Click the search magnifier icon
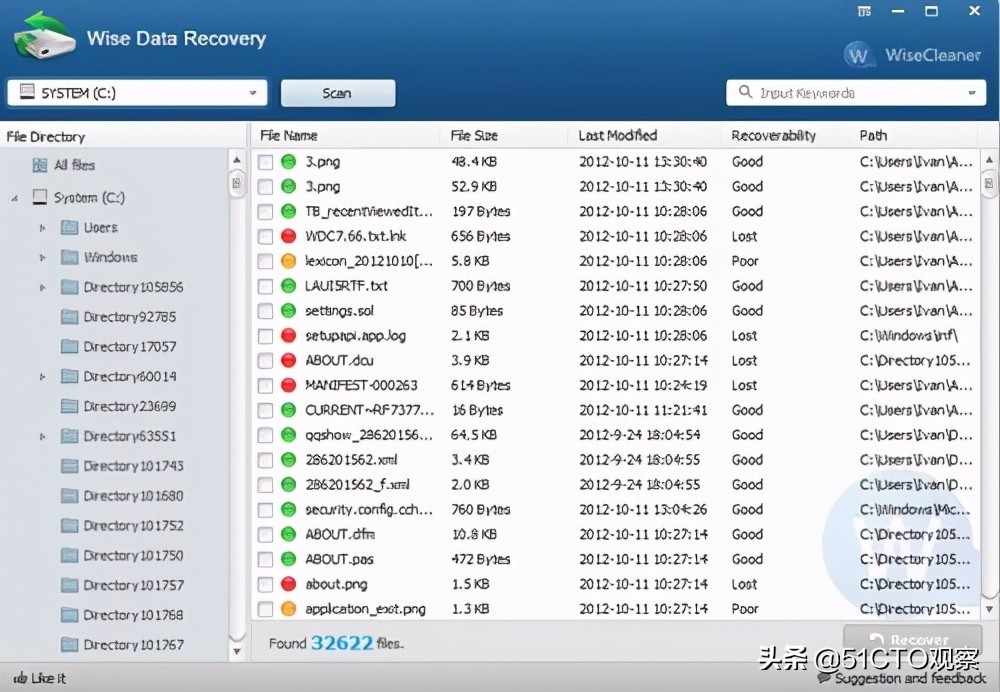The height and width of the screenshot is (692, 1000). tap(745, 92)
